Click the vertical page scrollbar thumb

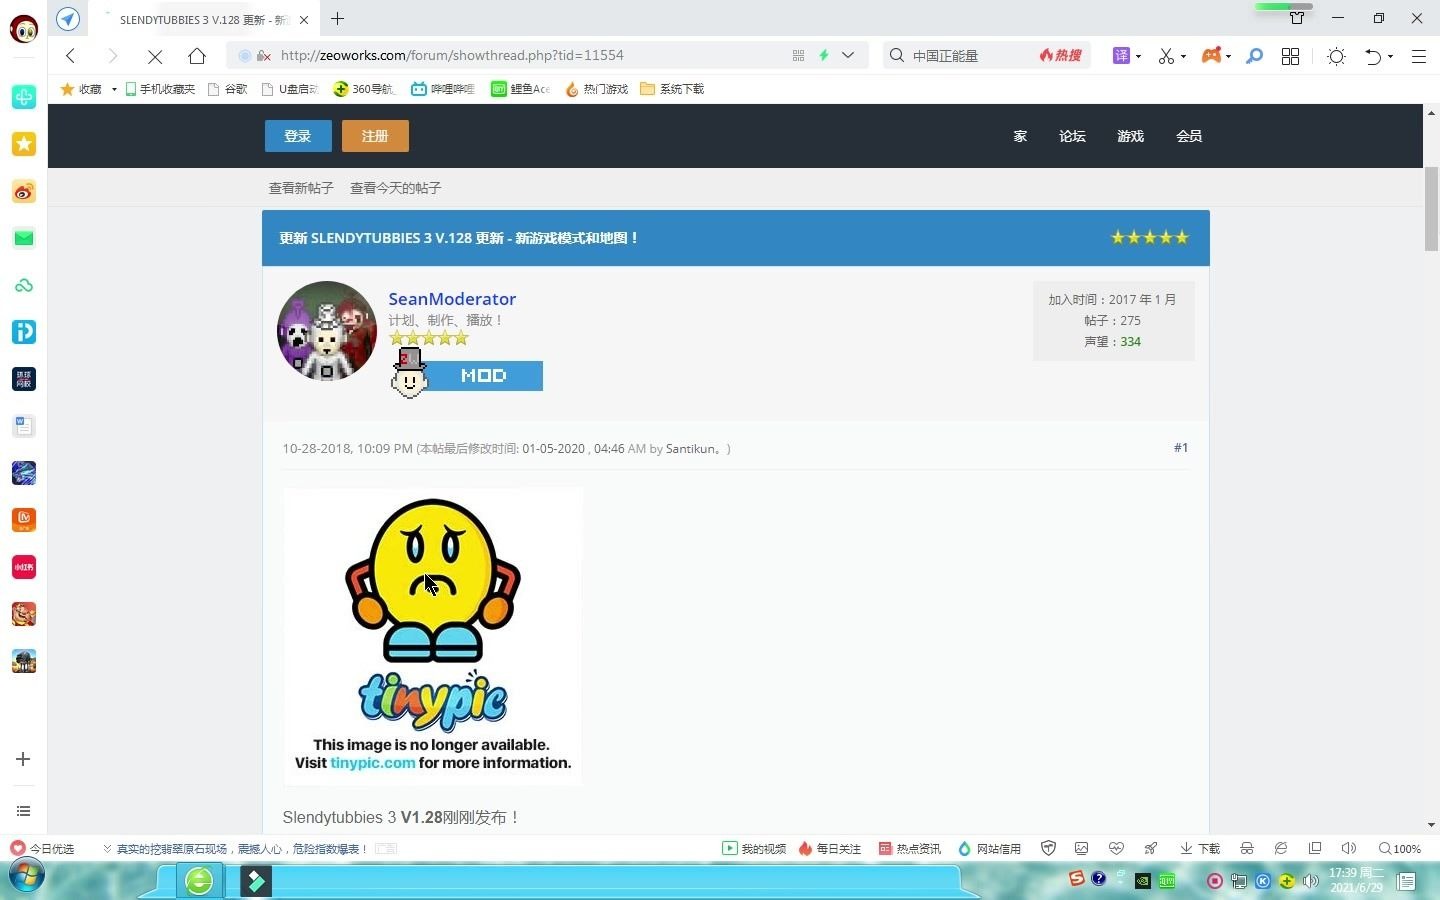point(1431,209)
